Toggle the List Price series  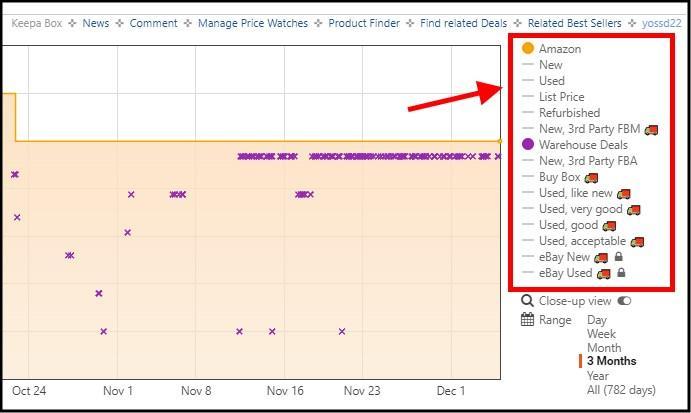pos(561,97)
